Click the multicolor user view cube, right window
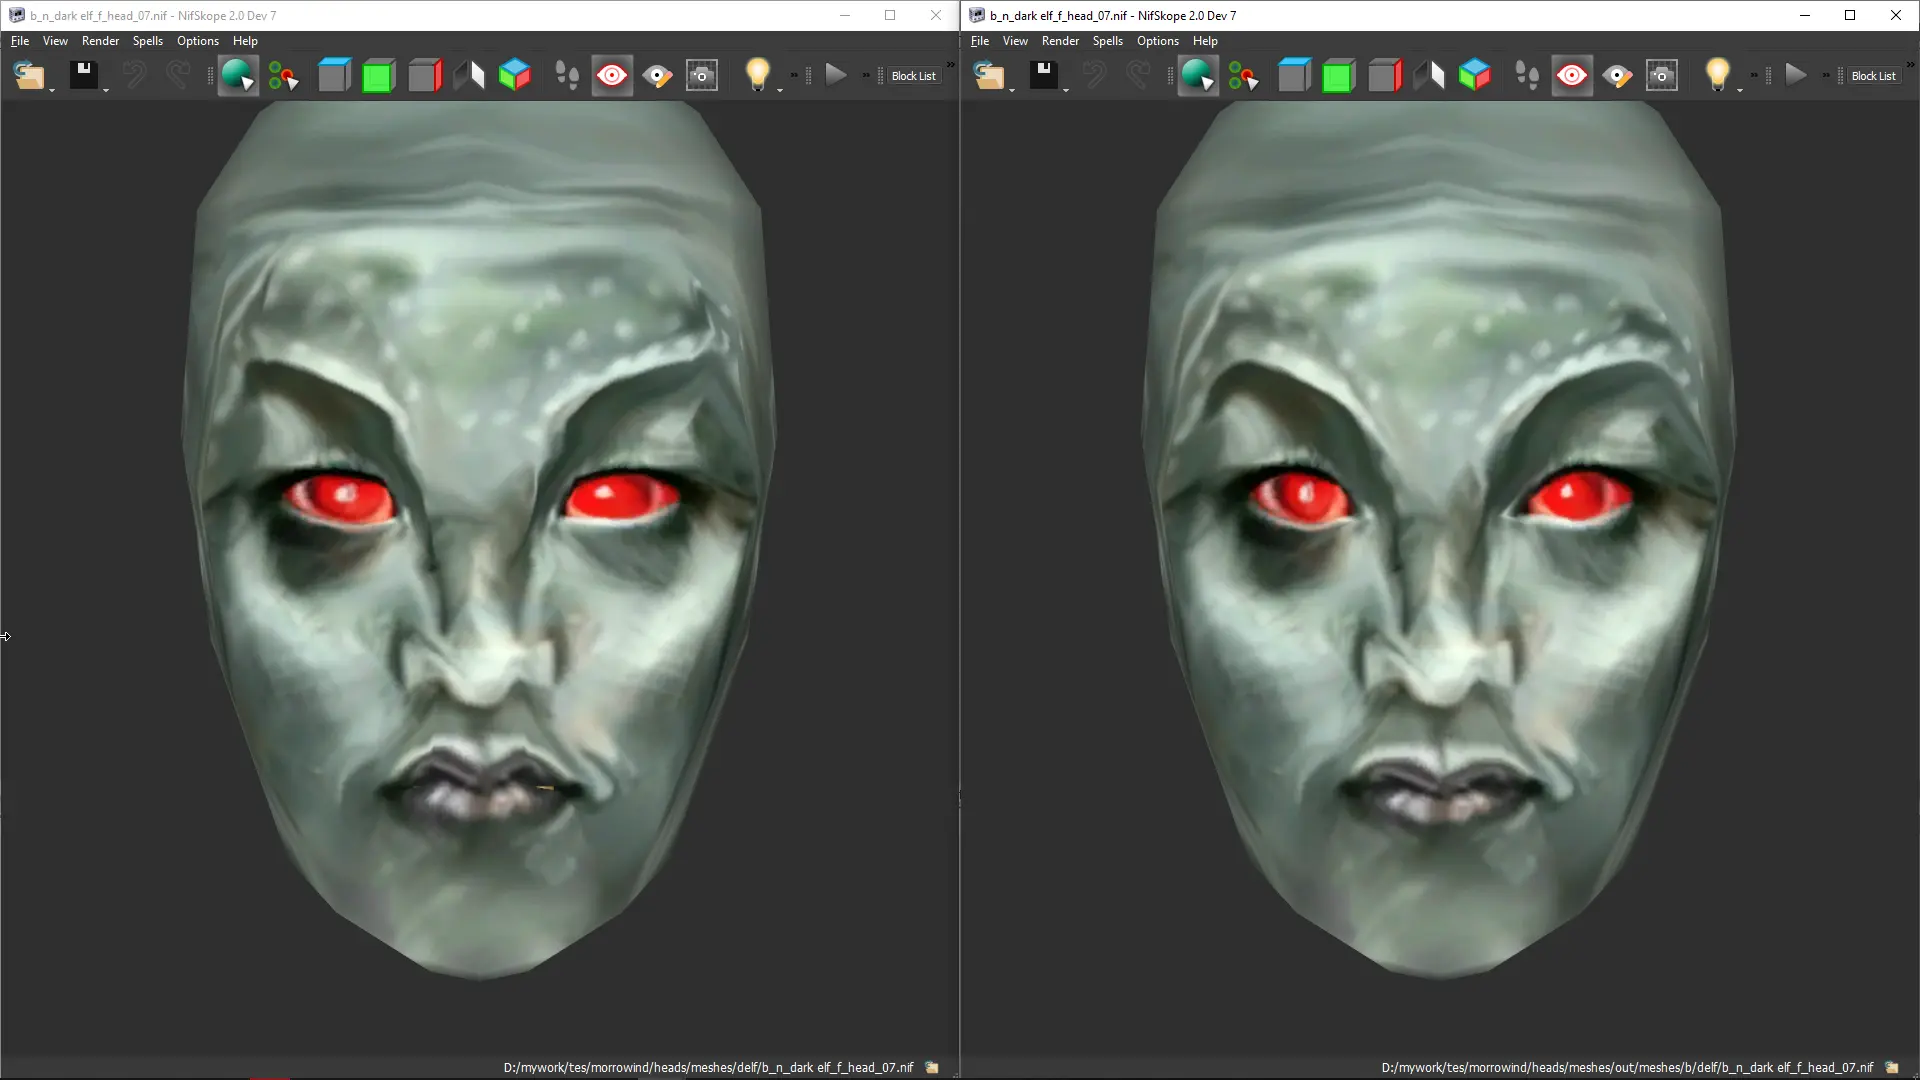 tap(1475, 76)
